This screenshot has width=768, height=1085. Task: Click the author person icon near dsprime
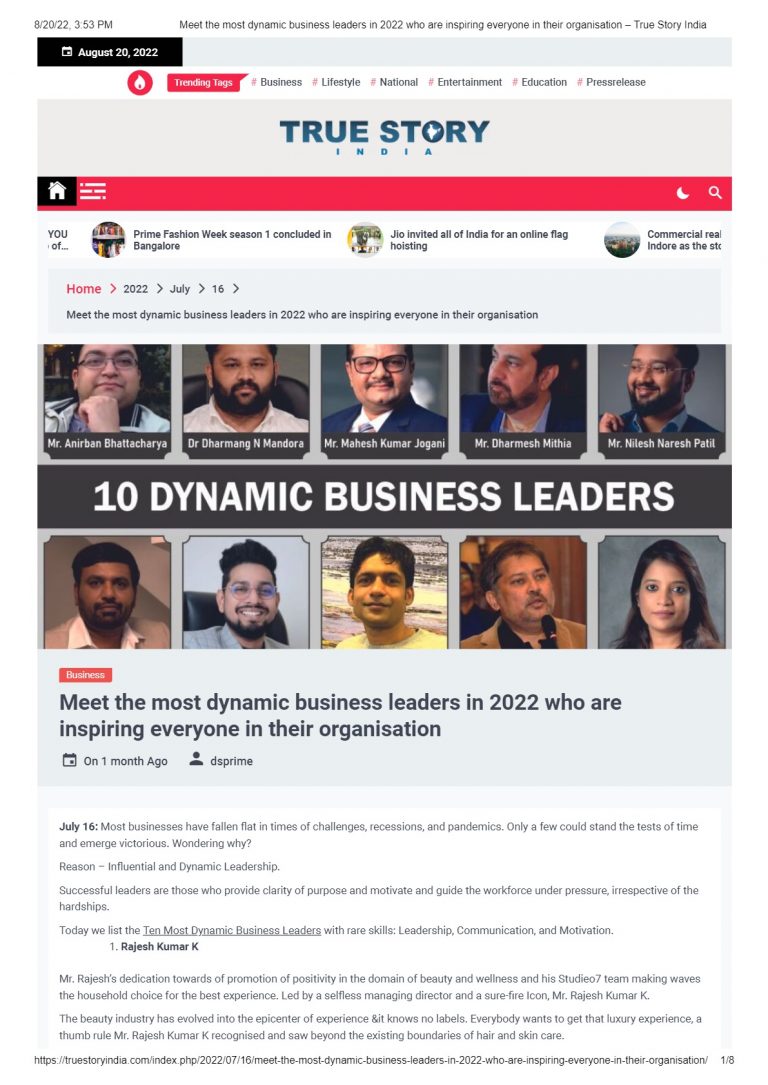(196, 760)
